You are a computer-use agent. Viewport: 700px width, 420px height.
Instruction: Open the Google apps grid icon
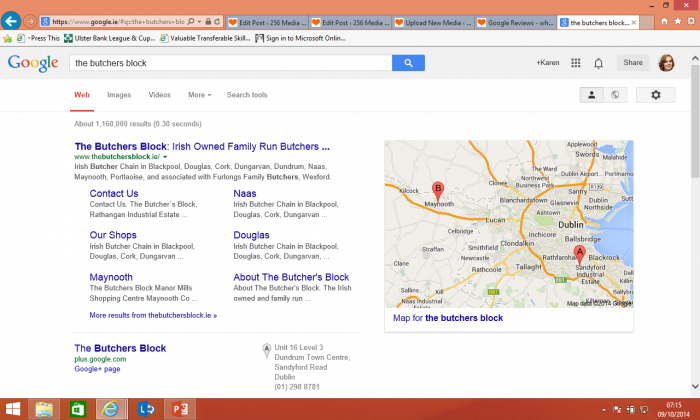point(575,63)
